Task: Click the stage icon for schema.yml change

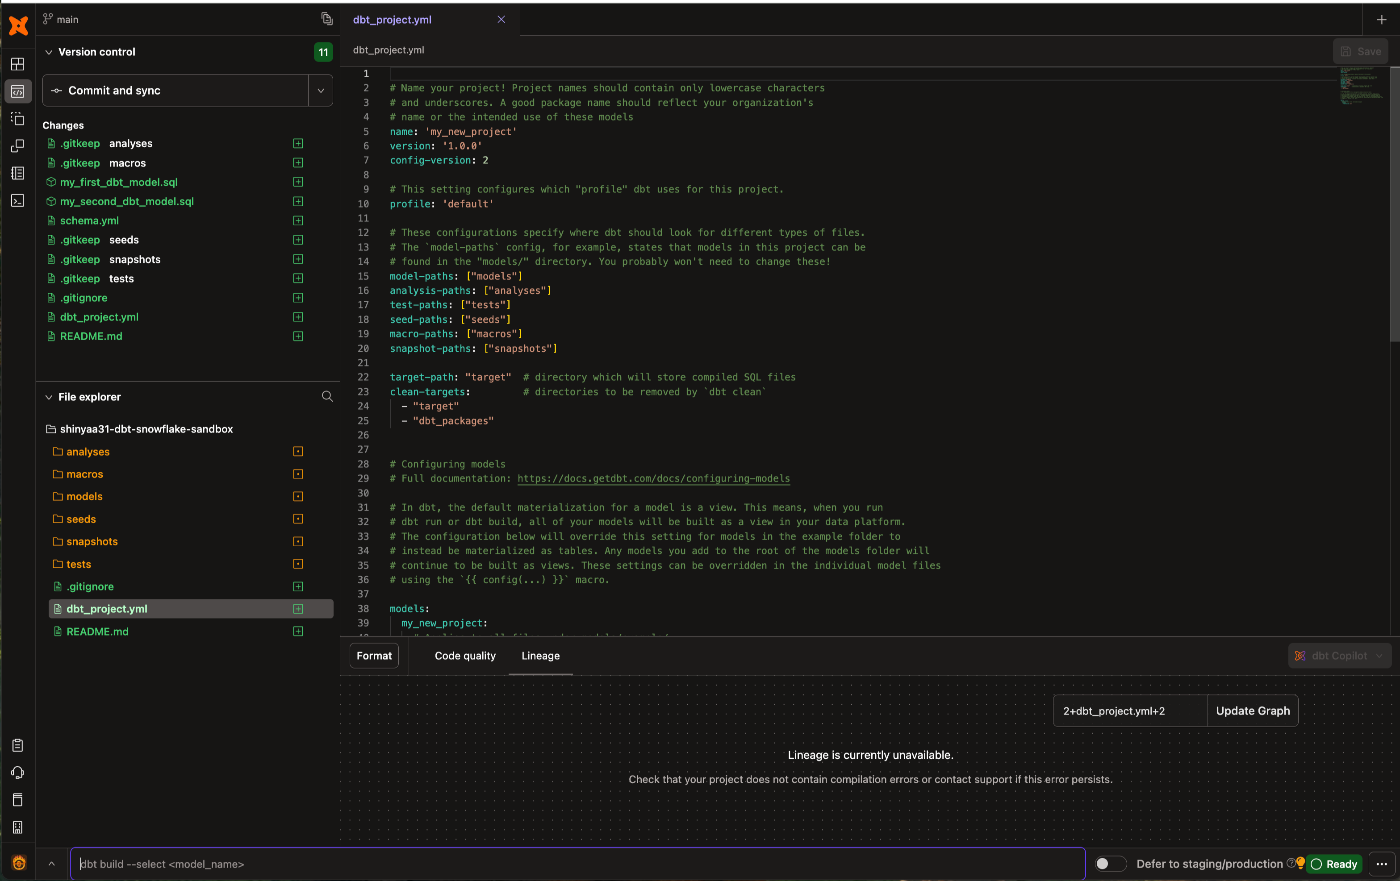Action: coord(298,221)
